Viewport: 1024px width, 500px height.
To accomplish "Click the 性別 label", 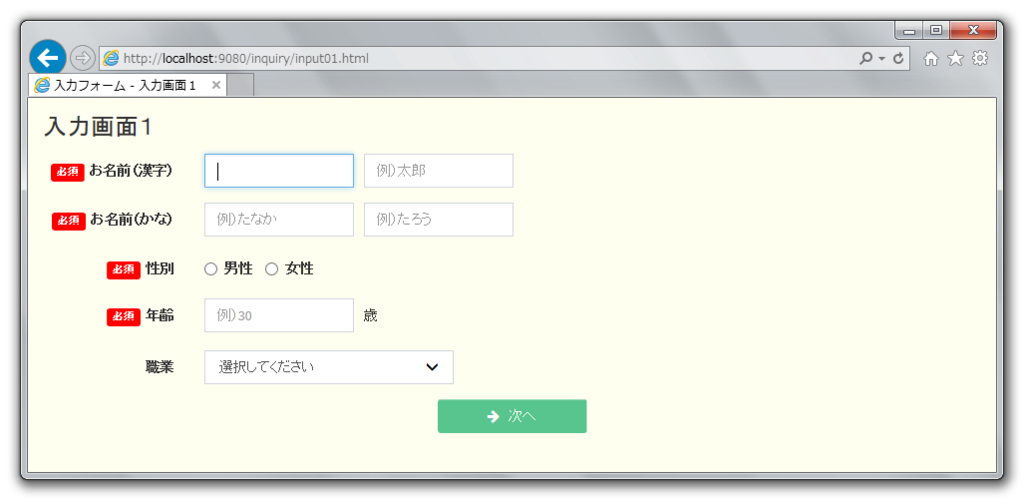I will click(160, 269).
